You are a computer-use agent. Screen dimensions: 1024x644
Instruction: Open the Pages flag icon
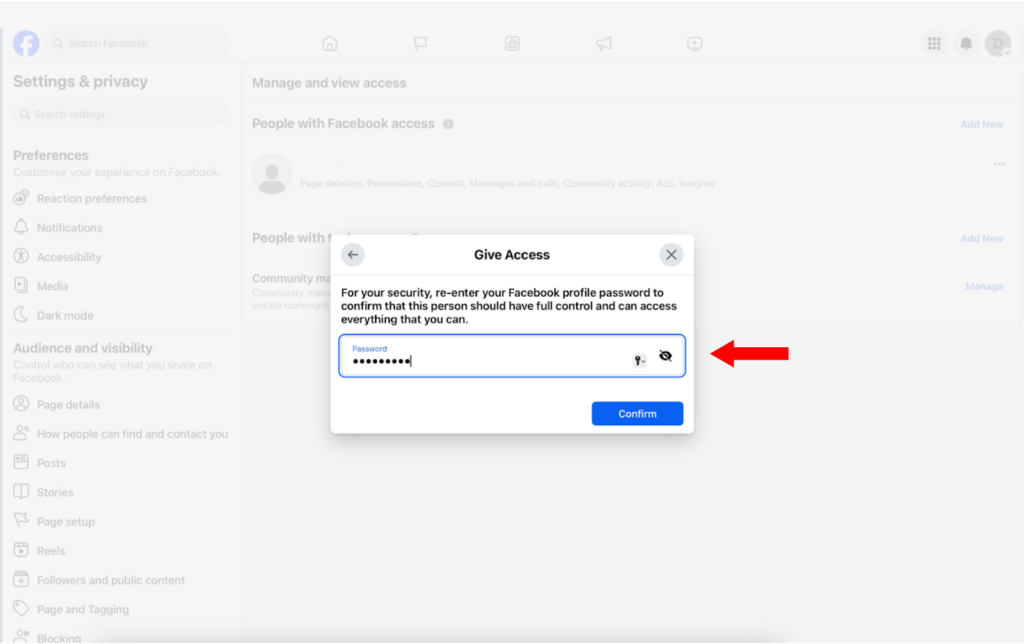[x=421, y=44]
